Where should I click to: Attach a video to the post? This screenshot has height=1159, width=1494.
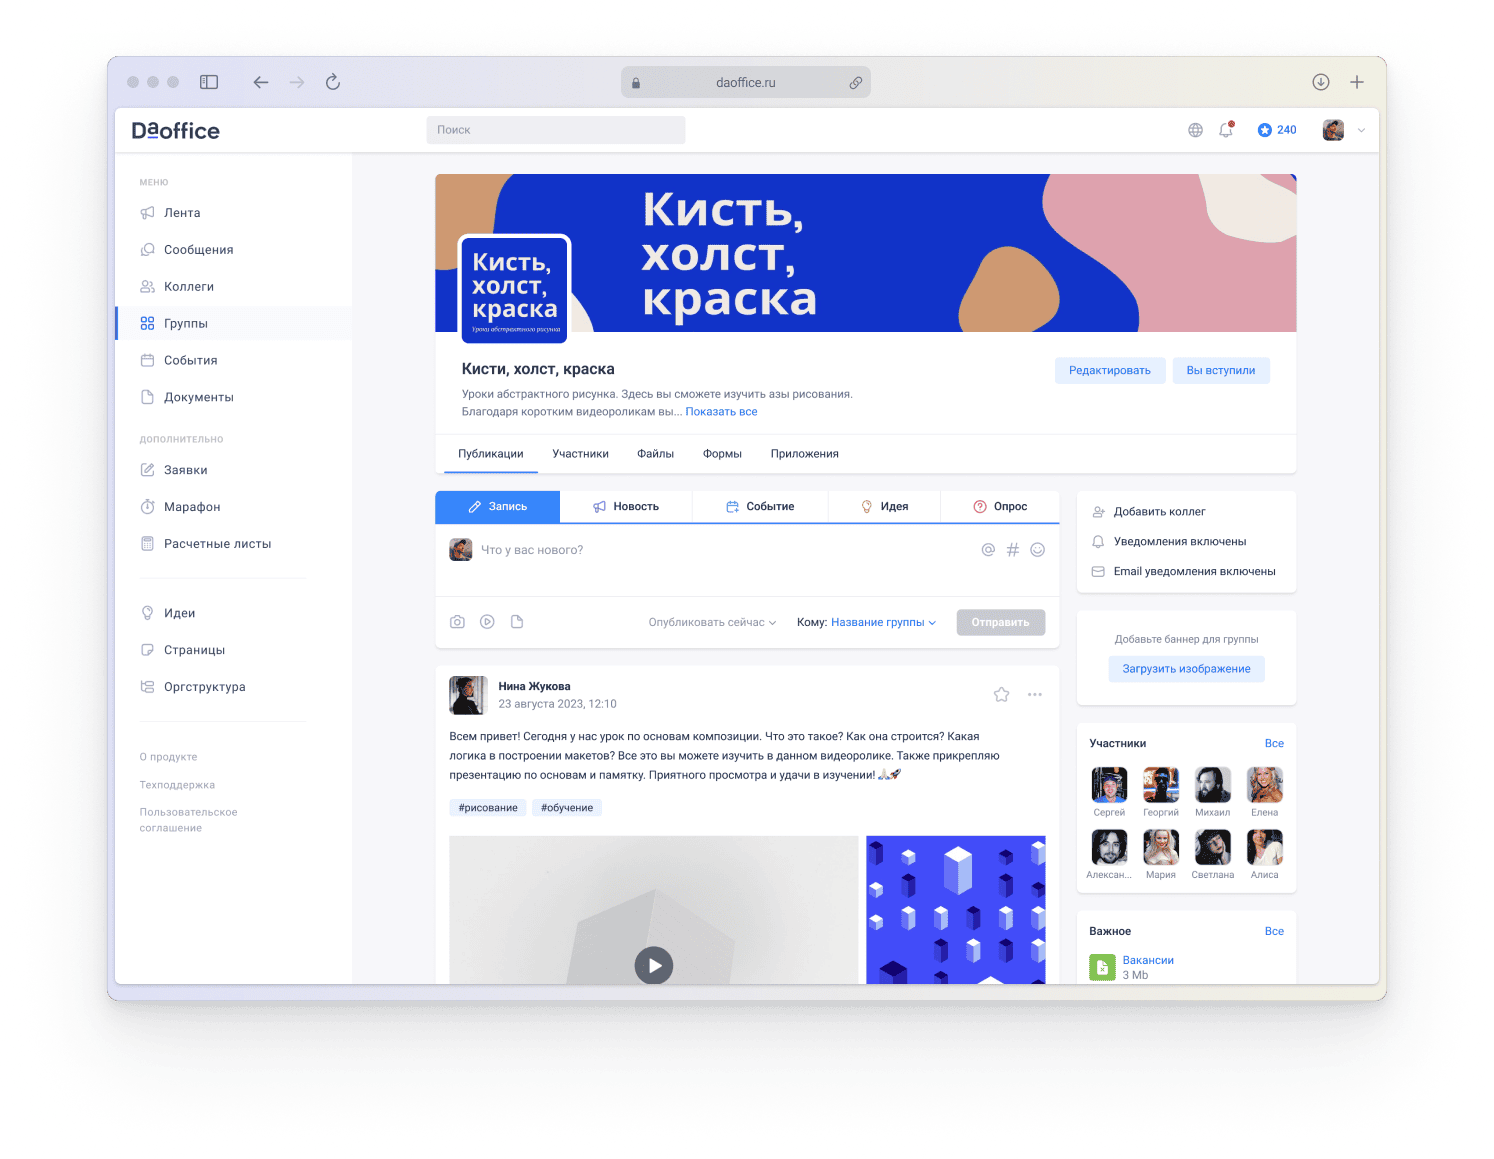click(487, 622)
